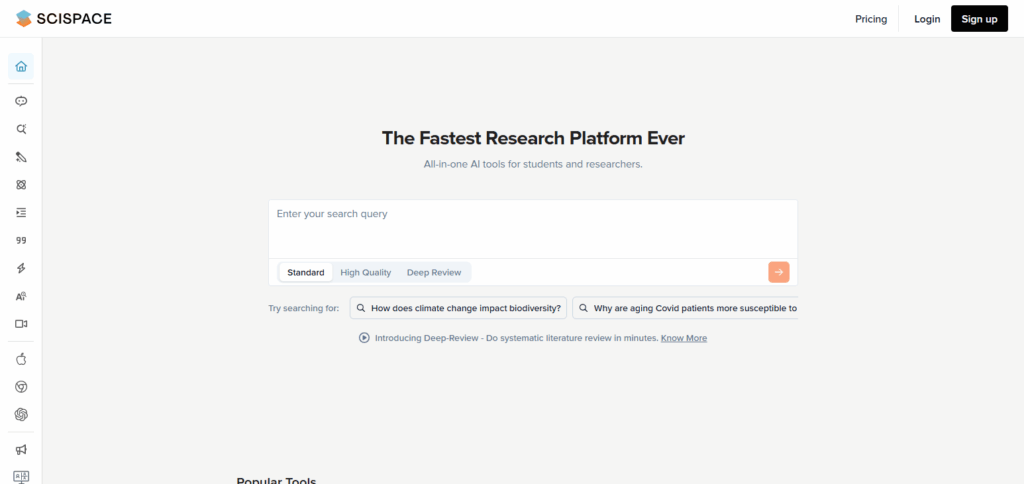
Task: Open the quotation marks citation icon
Action: click(21, 240)
